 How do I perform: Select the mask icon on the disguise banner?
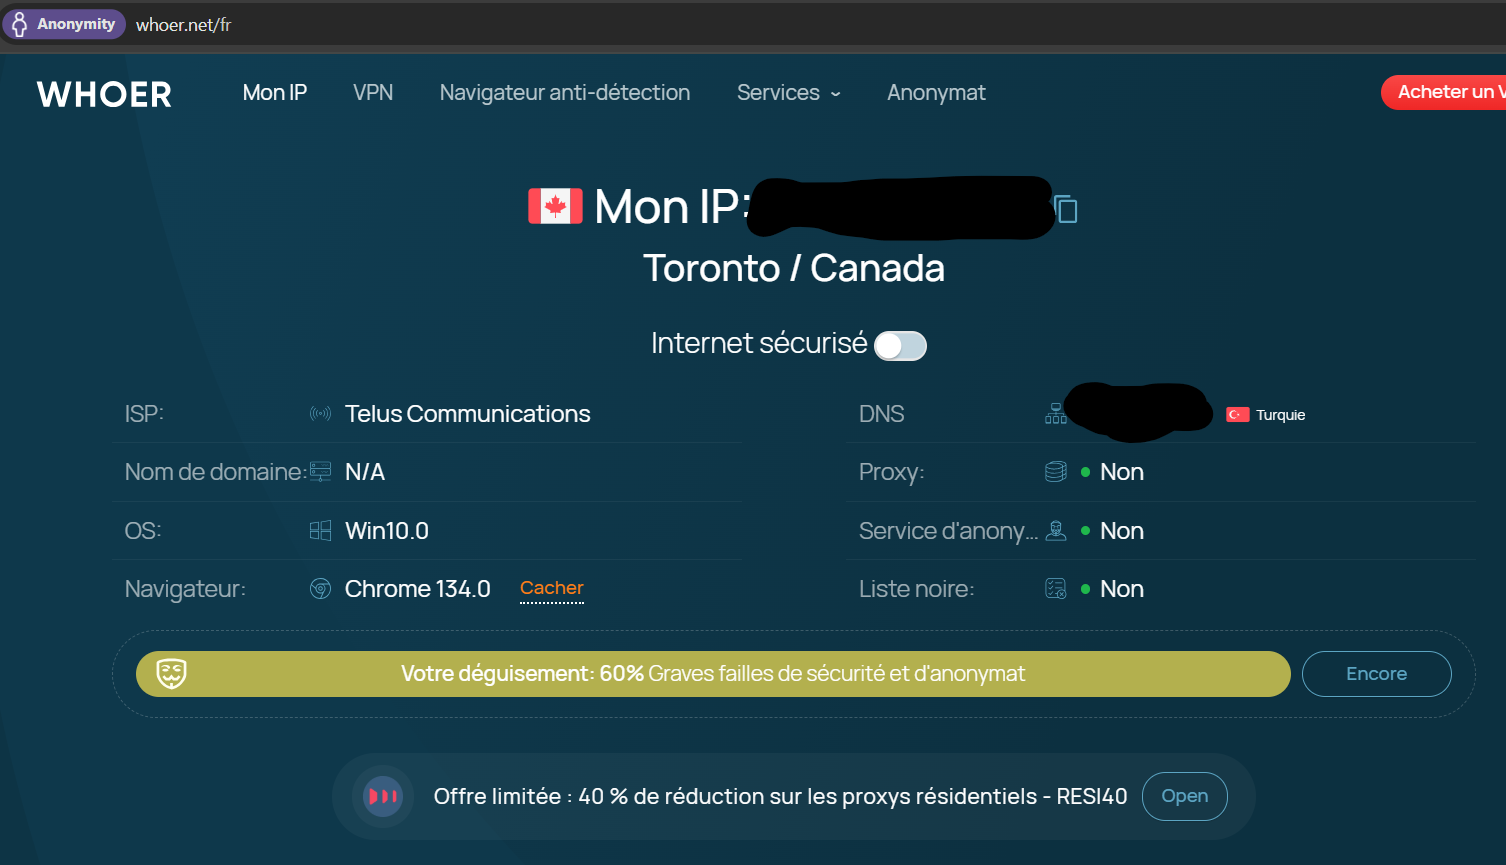pos(173,674)
